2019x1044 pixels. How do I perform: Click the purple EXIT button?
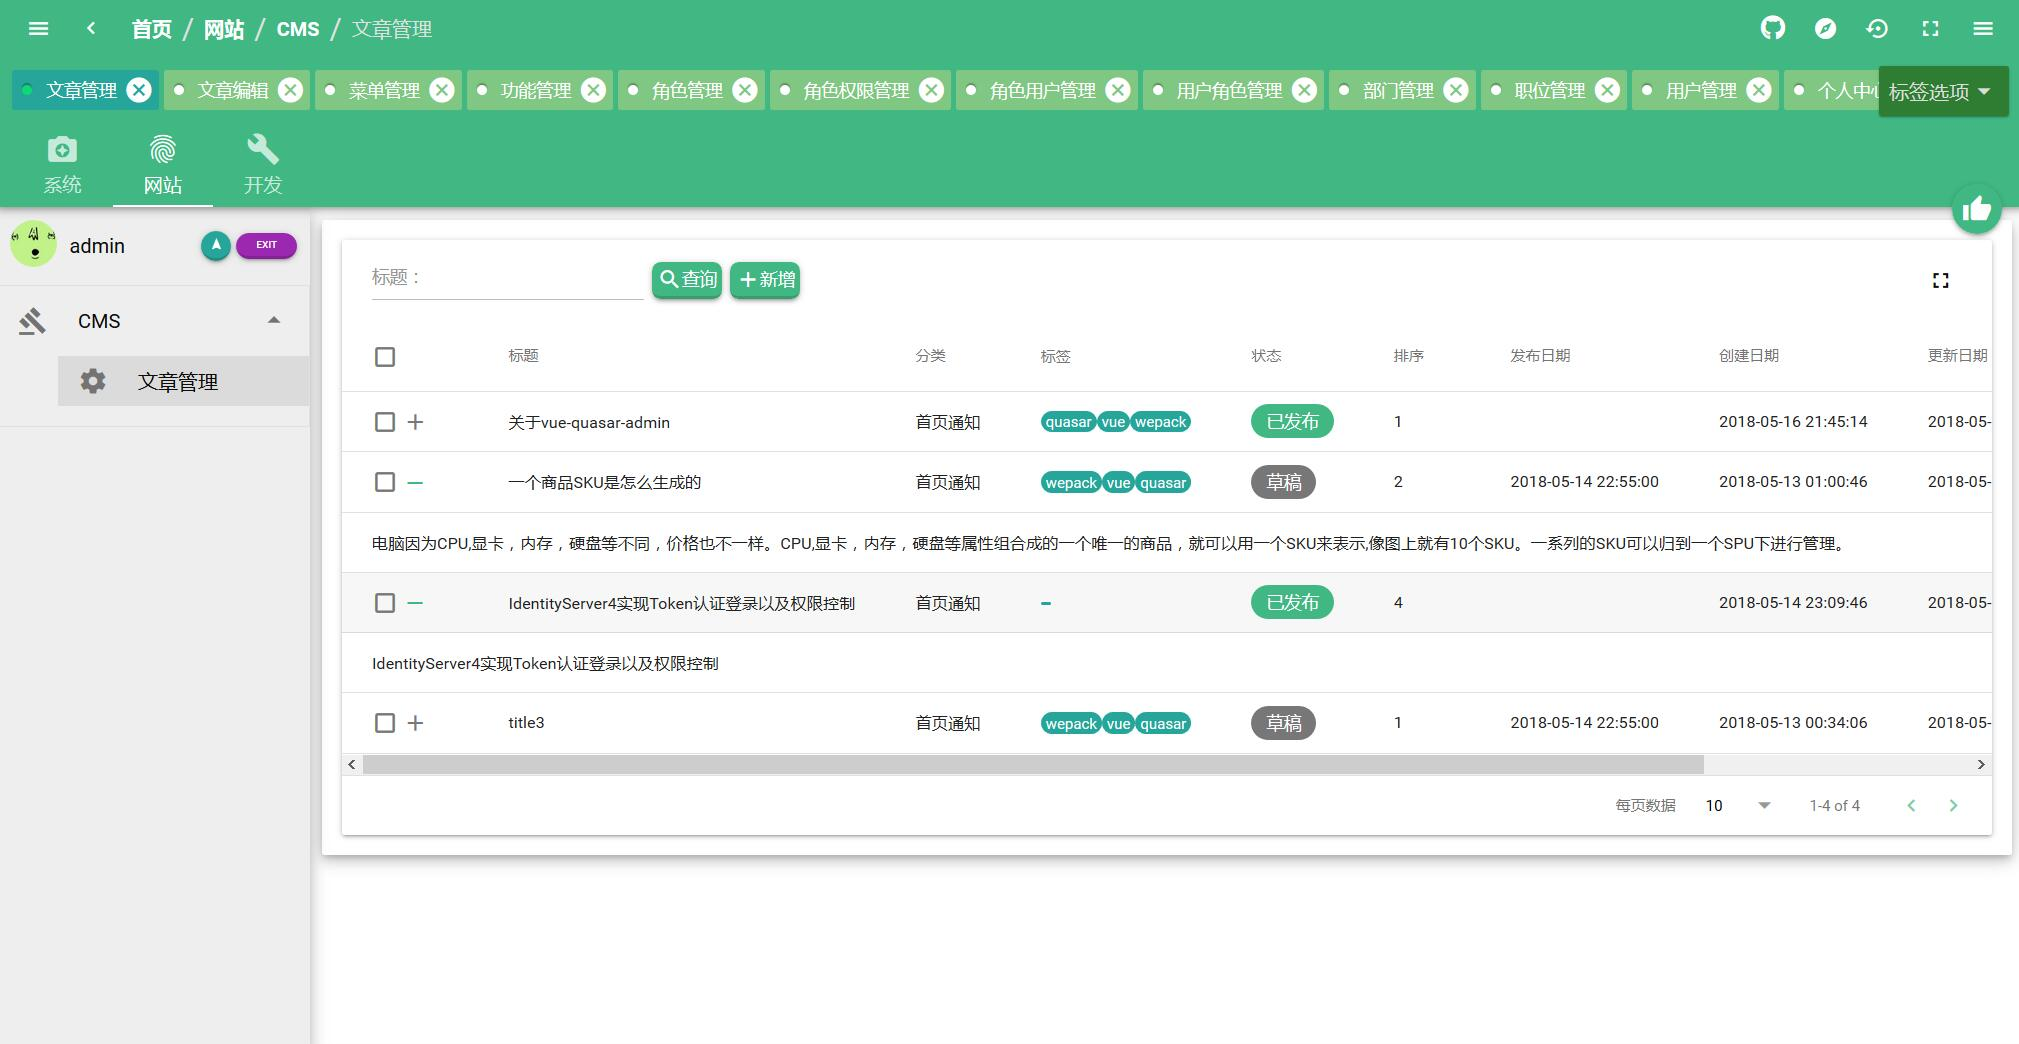tap(266, 245)
